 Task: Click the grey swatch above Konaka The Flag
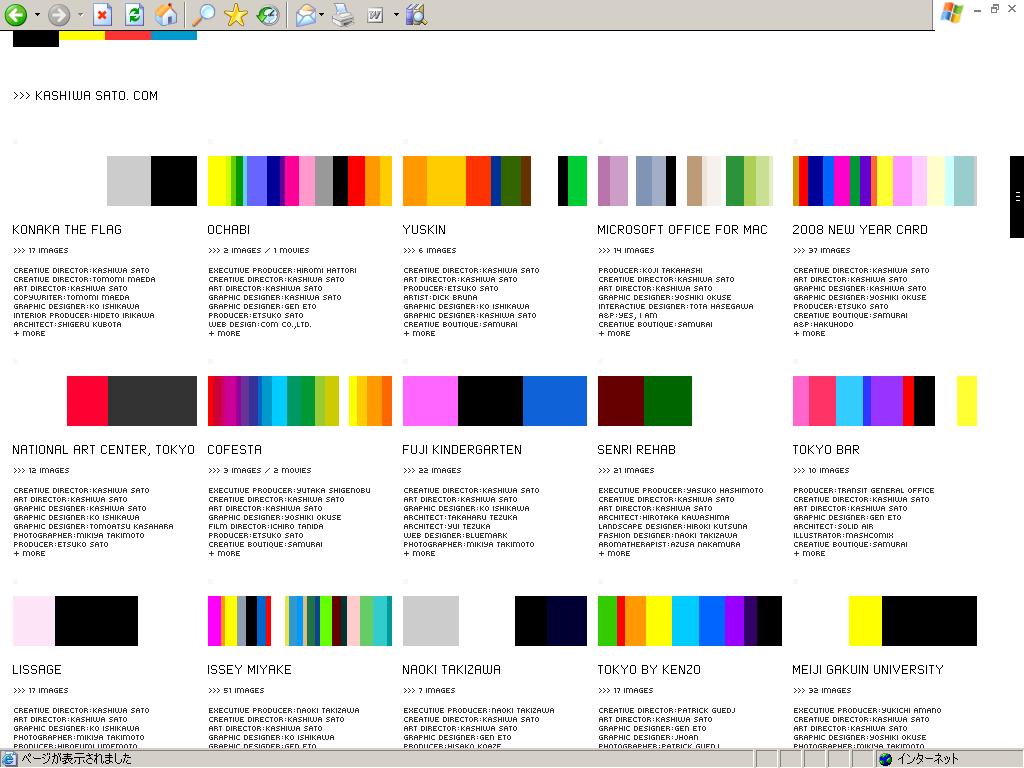[129, 181]
